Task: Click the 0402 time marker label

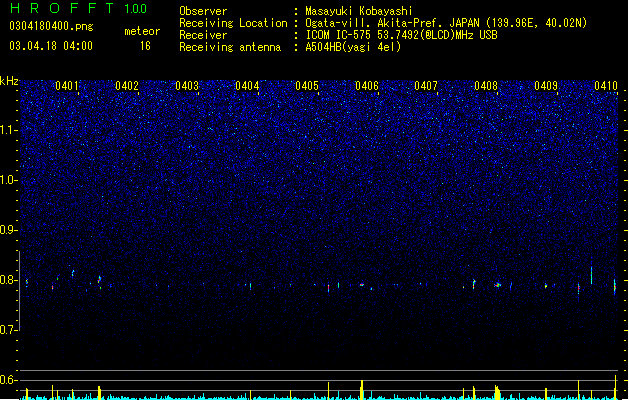Action: pyautogui.click(x=127, y=86)
